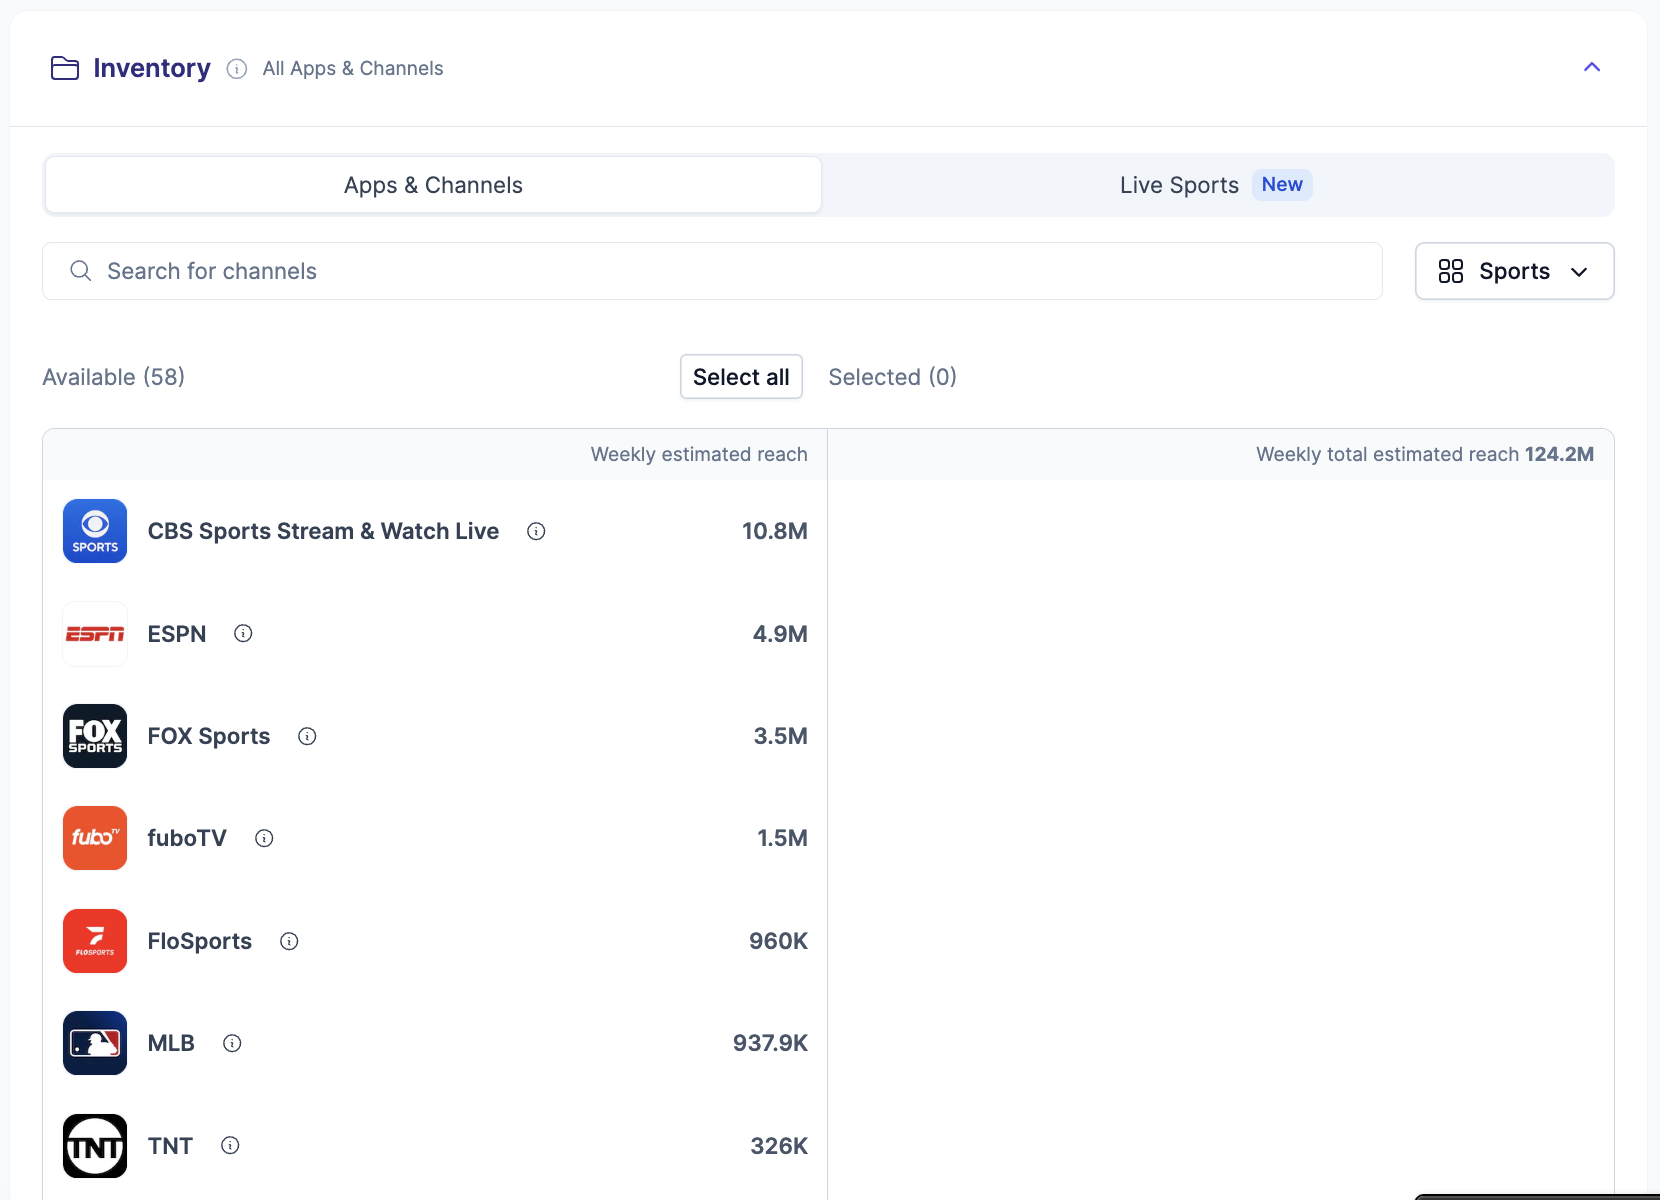This screenshot has height=1200, width=1660.
Task: Click the CBS Sports app logo
Action: 95,531
